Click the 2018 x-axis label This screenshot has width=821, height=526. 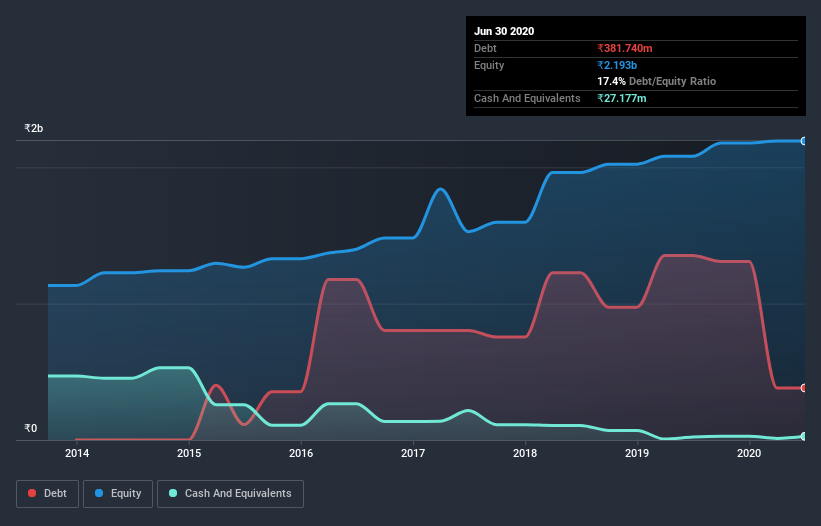point(525,453)
